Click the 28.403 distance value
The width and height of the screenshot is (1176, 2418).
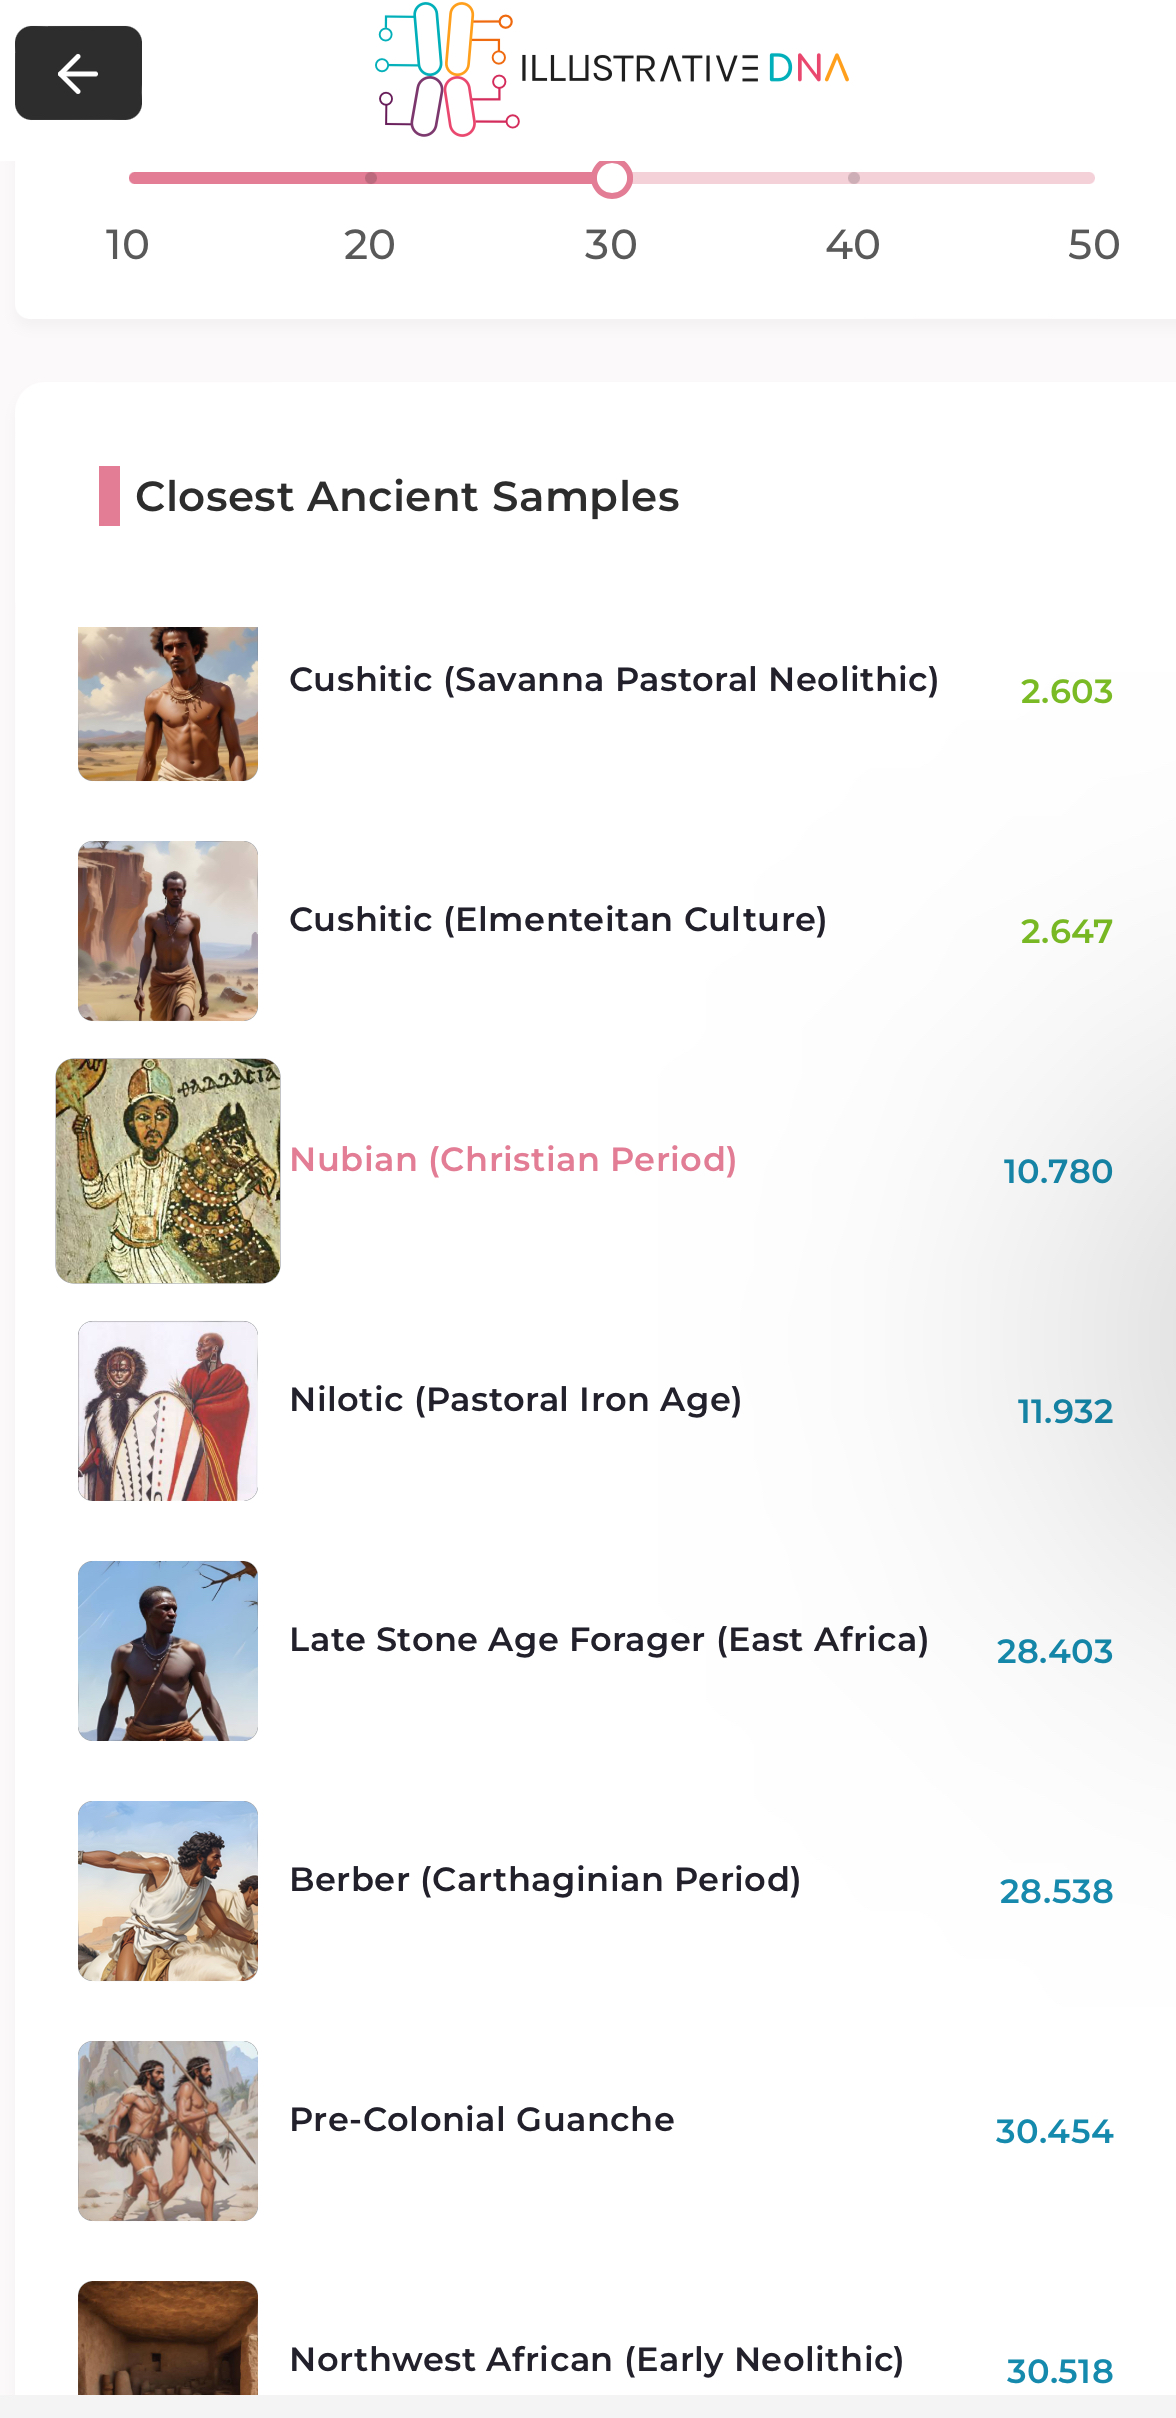(1054, 1652)
